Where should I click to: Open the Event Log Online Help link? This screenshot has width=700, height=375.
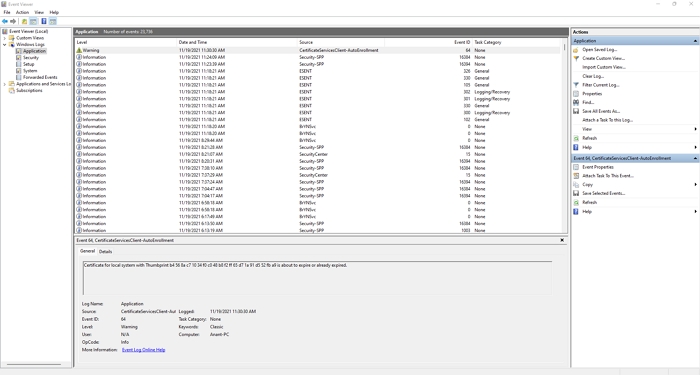143,350
